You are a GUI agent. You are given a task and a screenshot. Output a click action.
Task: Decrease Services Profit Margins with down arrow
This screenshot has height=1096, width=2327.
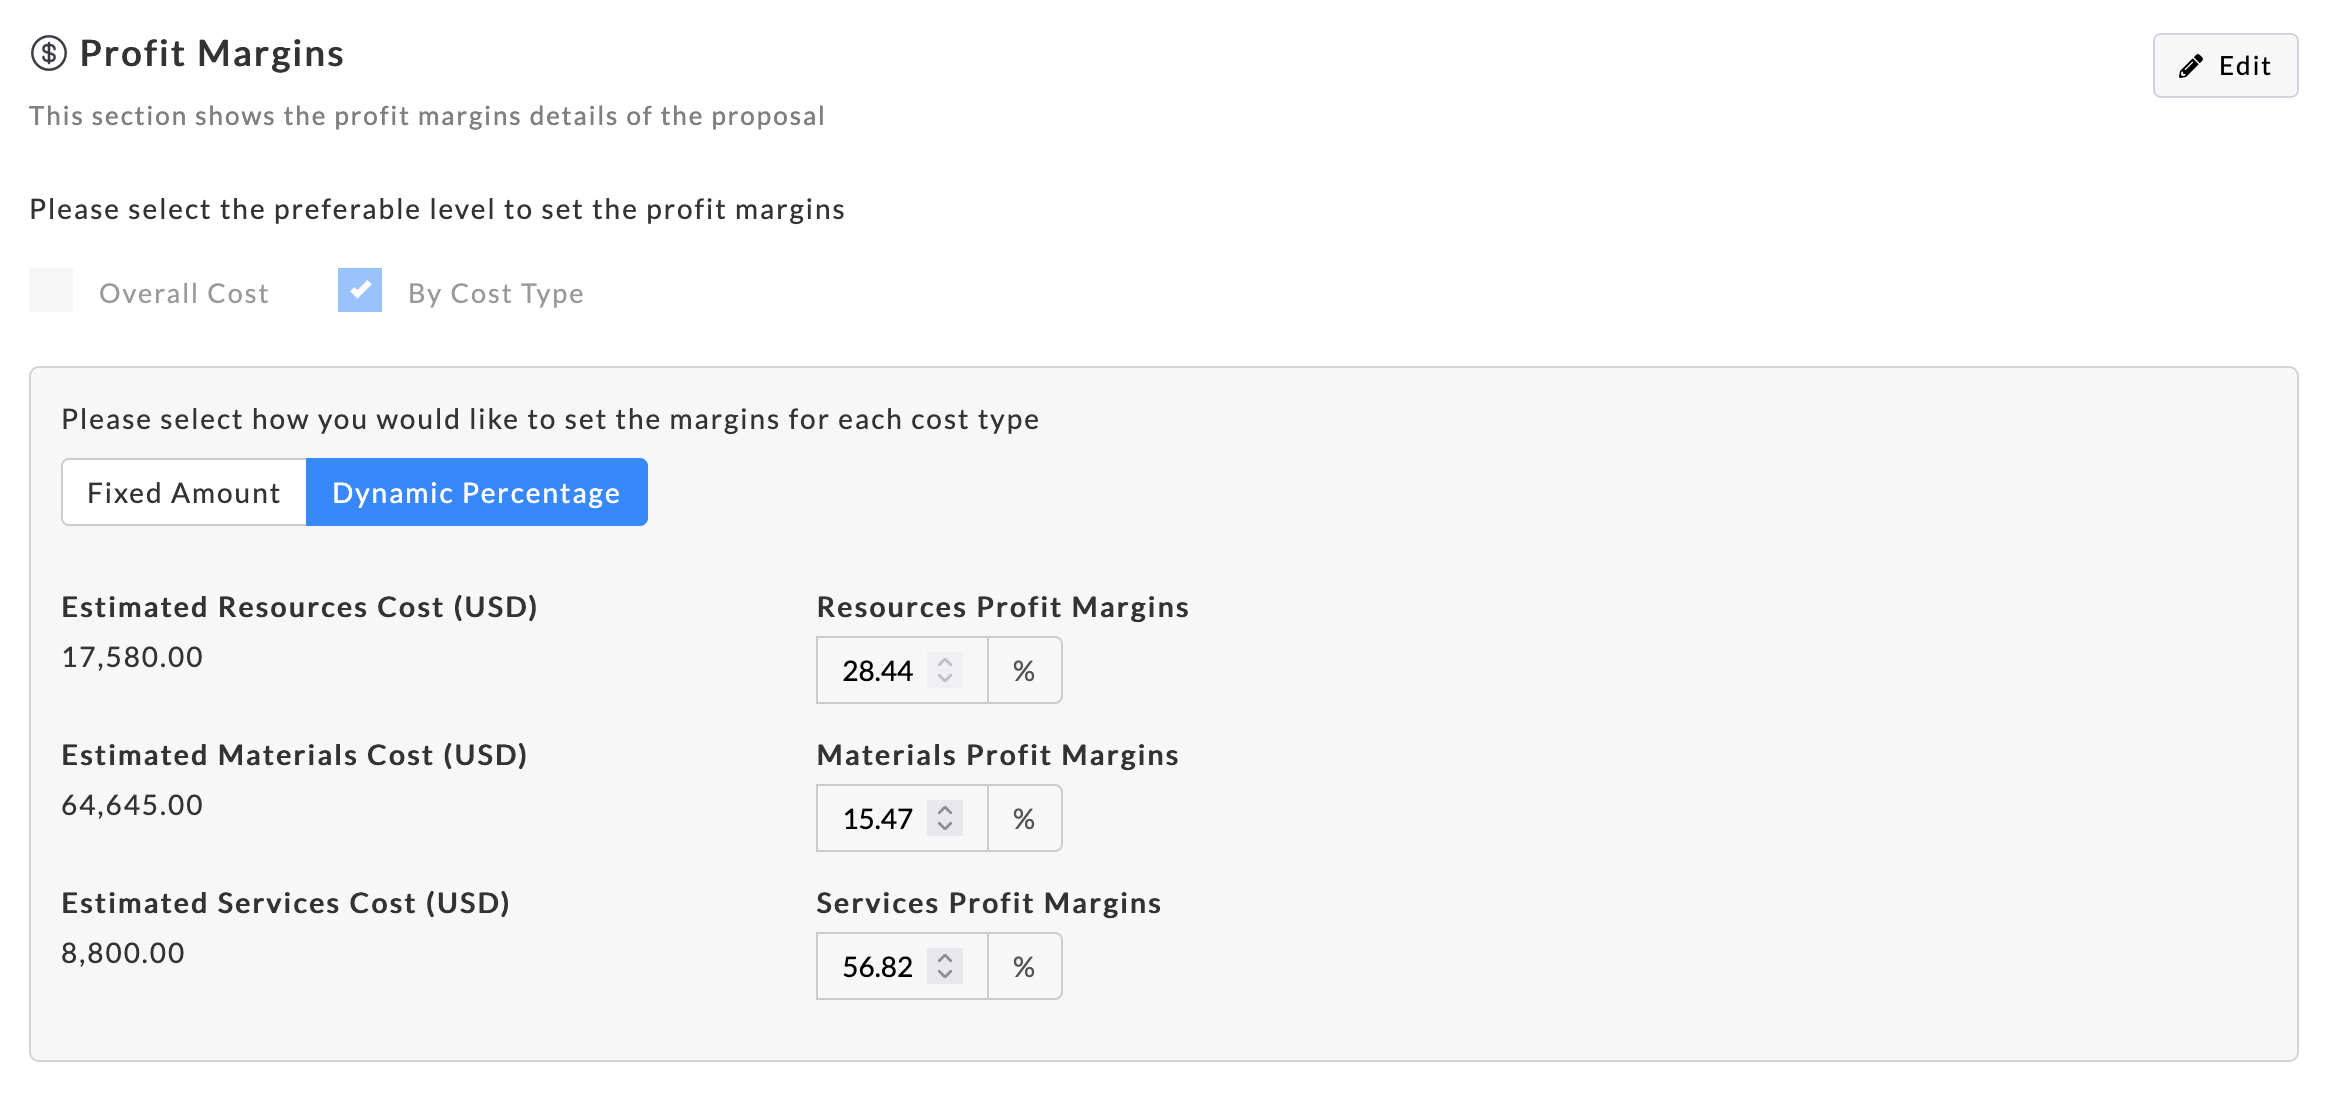[945, 975]
